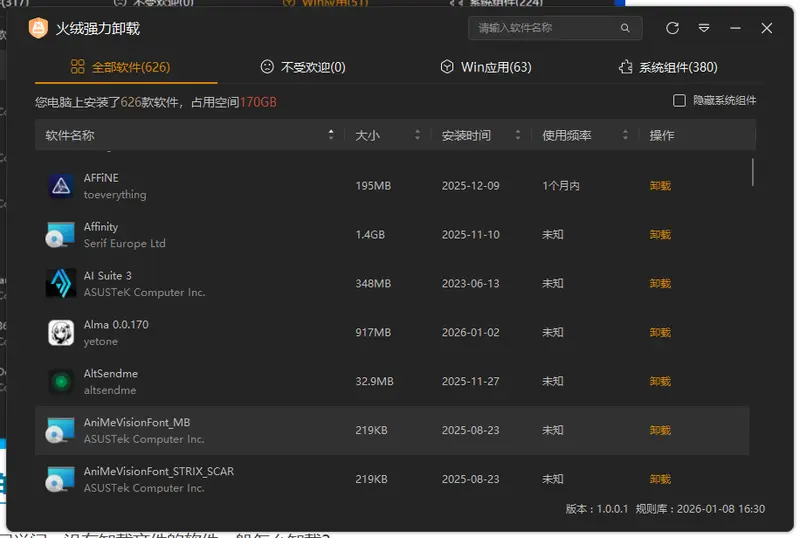
Task: Click the system components puzzle icon
Action: 626,67
